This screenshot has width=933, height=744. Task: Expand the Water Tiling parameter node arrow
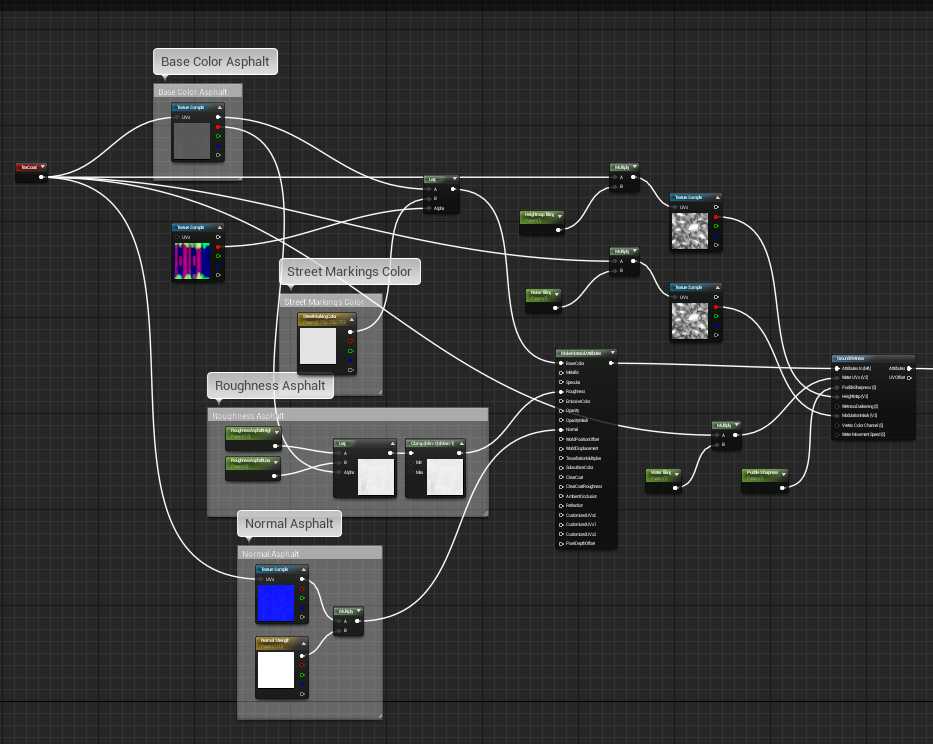click(x=677, y=474)
